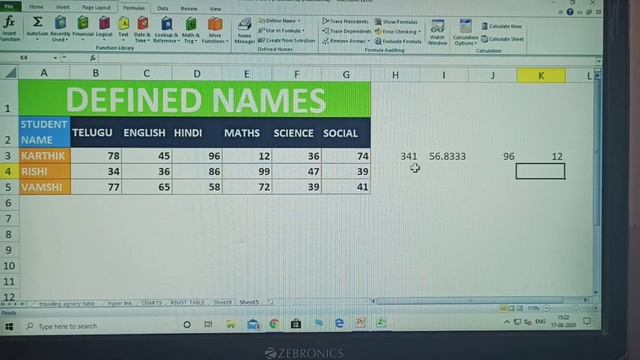
Task: Open More Functions book icon
Action: (215, 24)
